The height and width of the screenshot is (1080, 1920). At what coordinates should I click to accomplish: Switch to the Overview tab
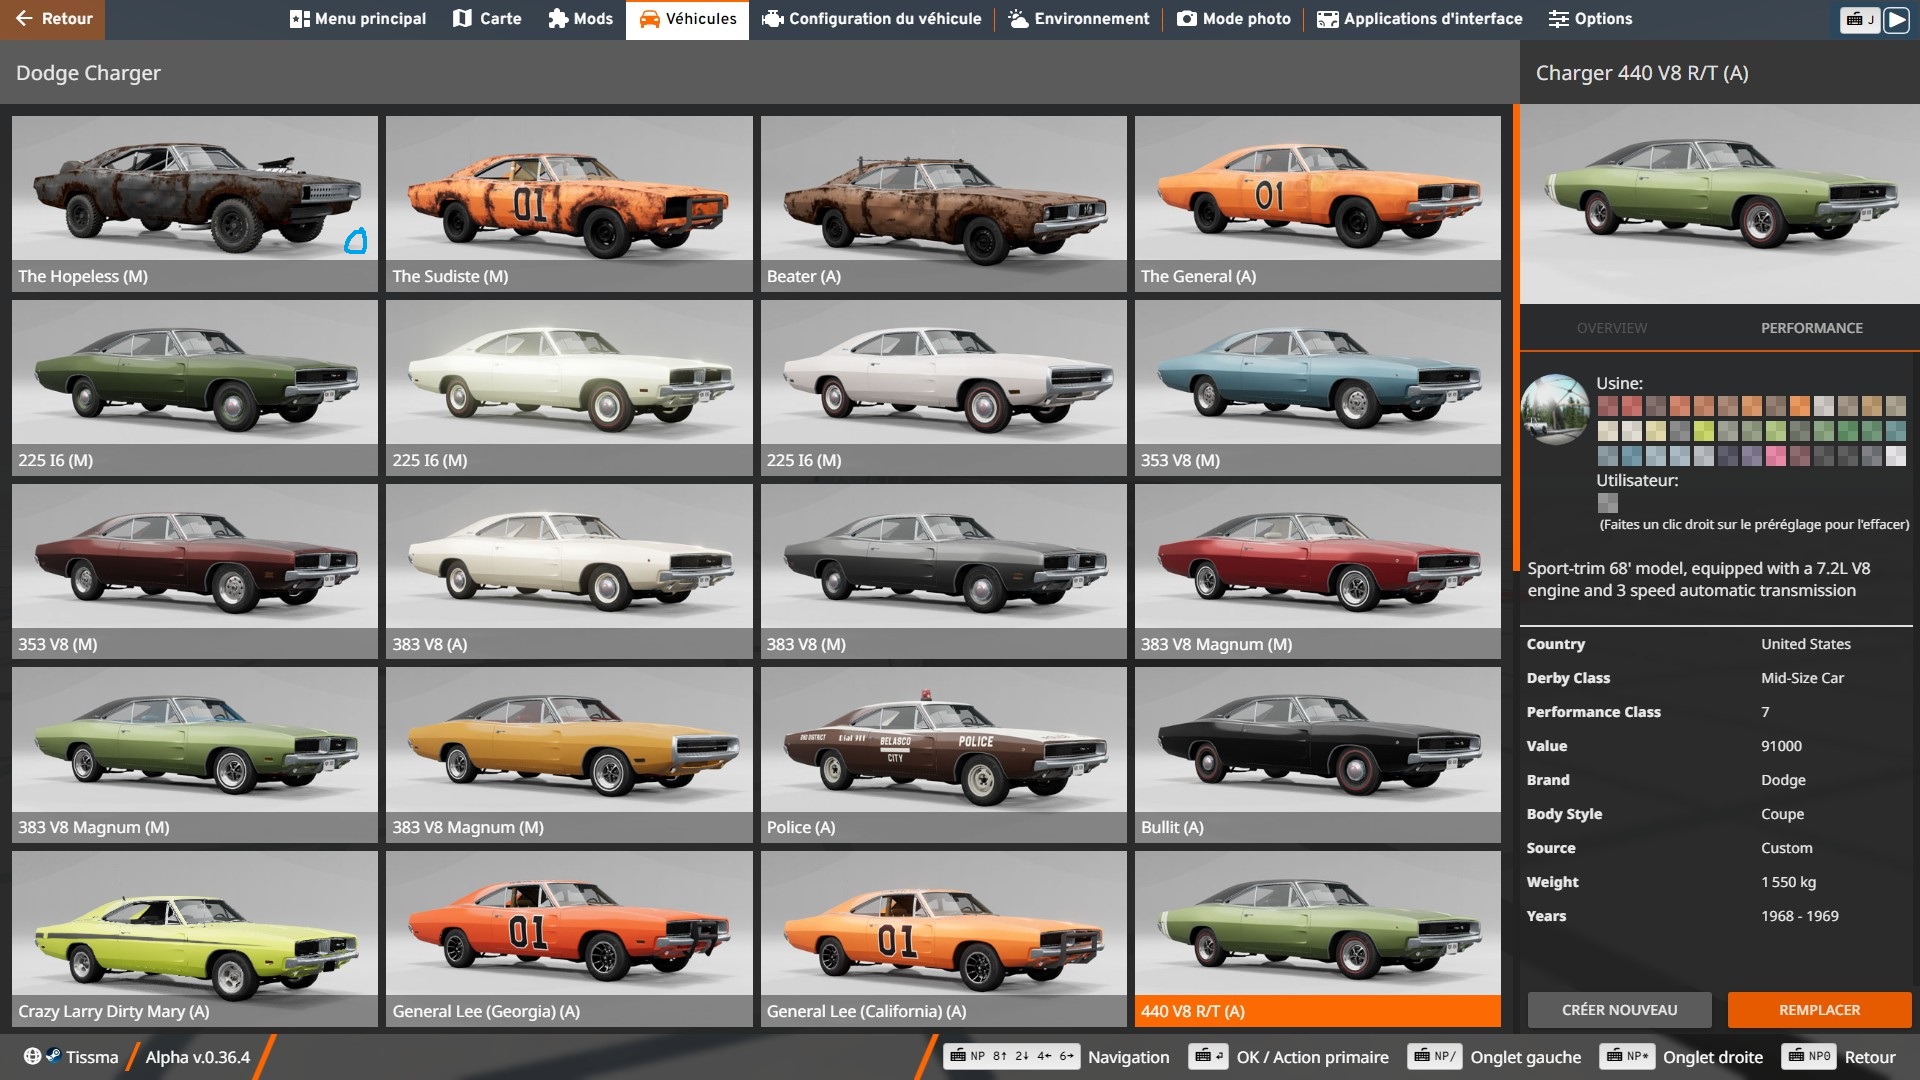click(x=1611, y=328)
